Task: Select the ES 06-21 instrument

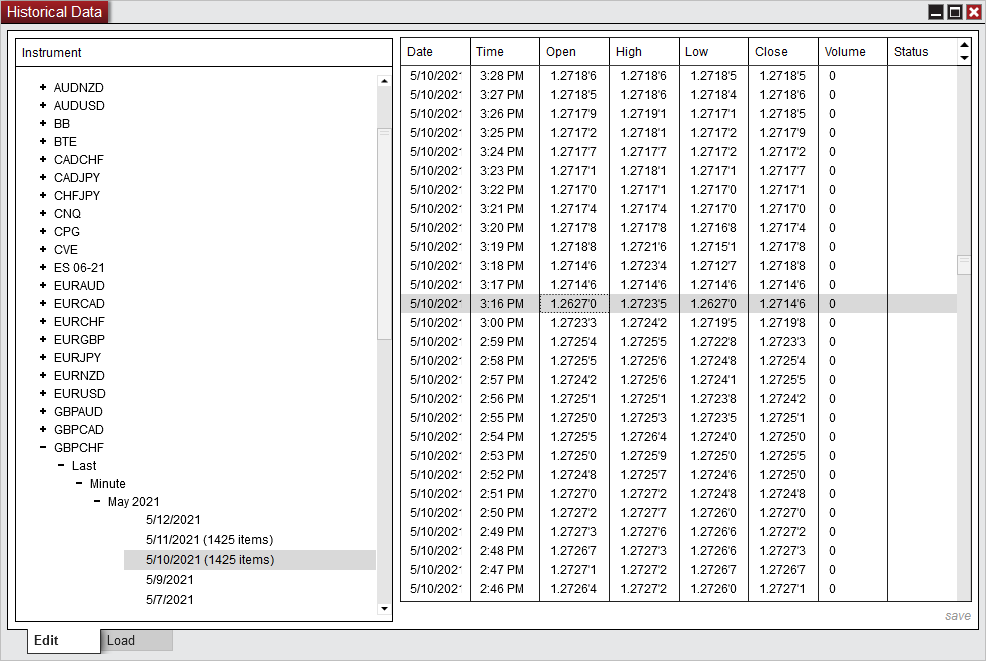Action: coord(80,267)
